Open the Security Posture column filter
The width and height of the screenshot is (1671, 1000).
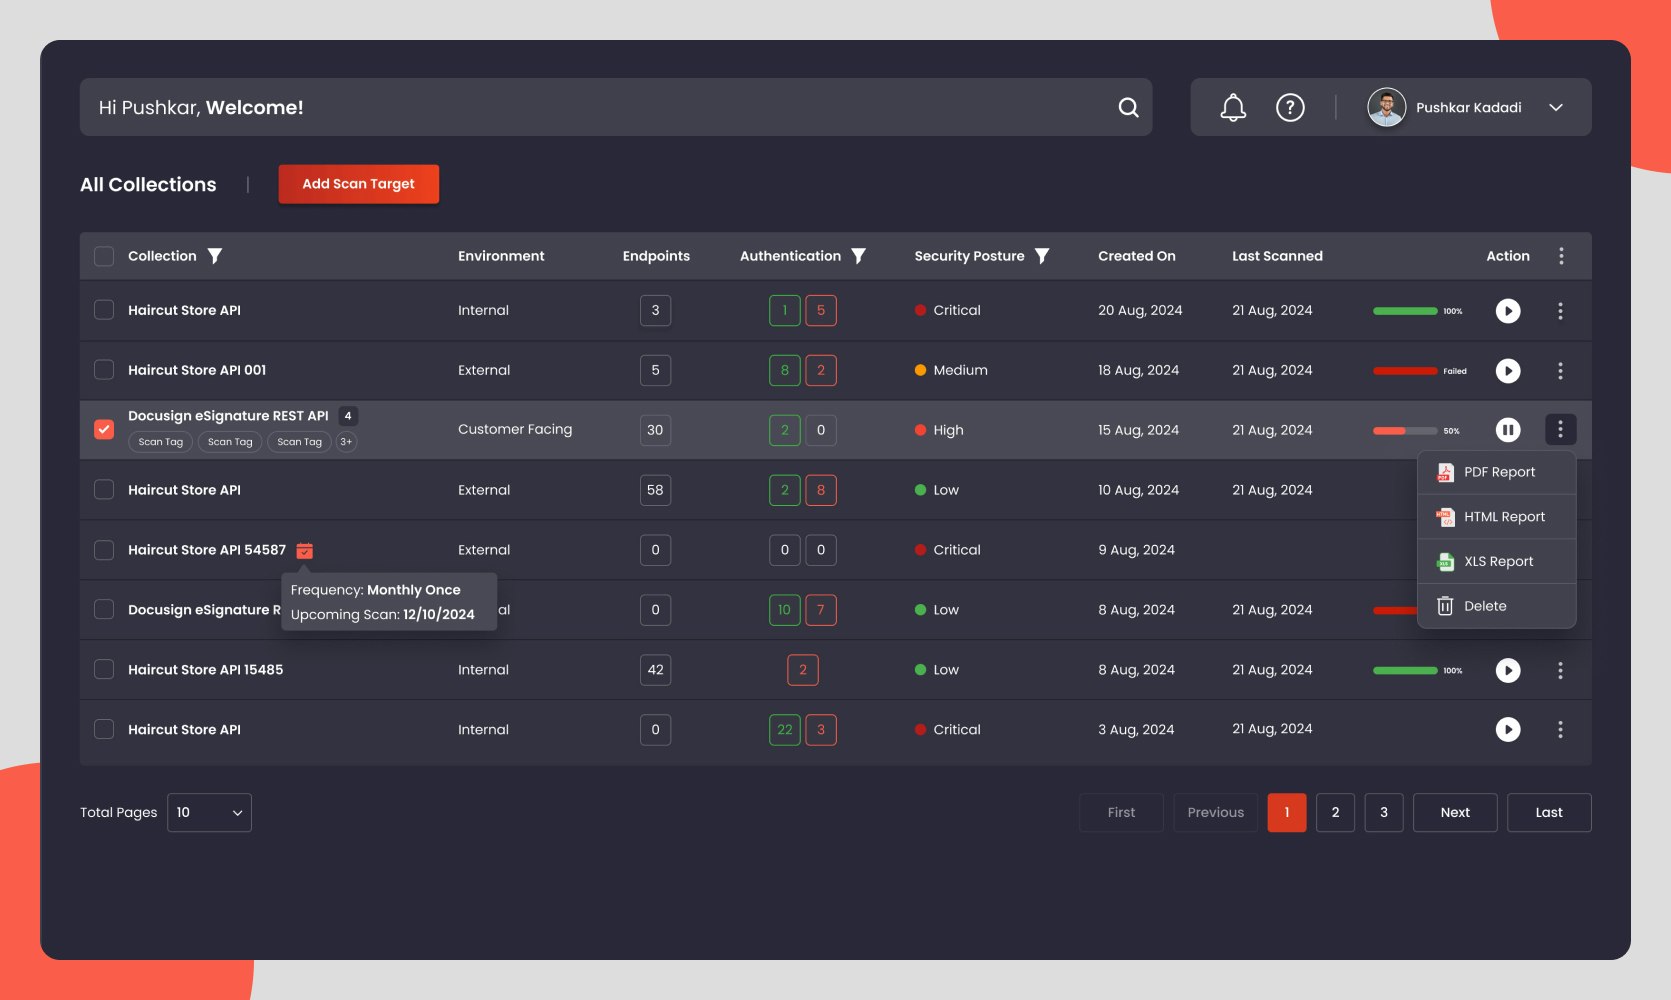(x=1042, y=256)
